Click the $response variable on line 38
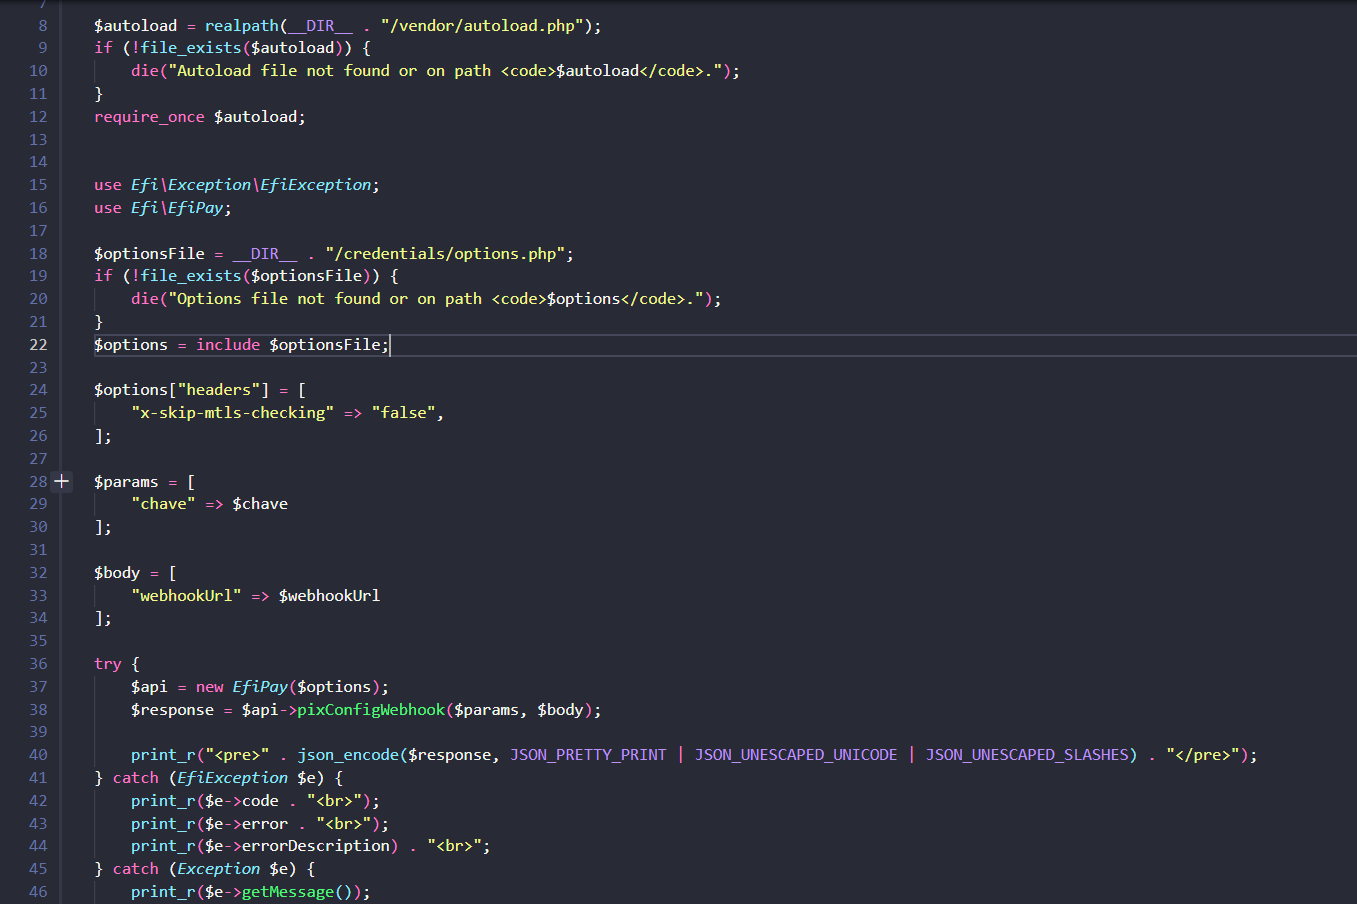 172,710
